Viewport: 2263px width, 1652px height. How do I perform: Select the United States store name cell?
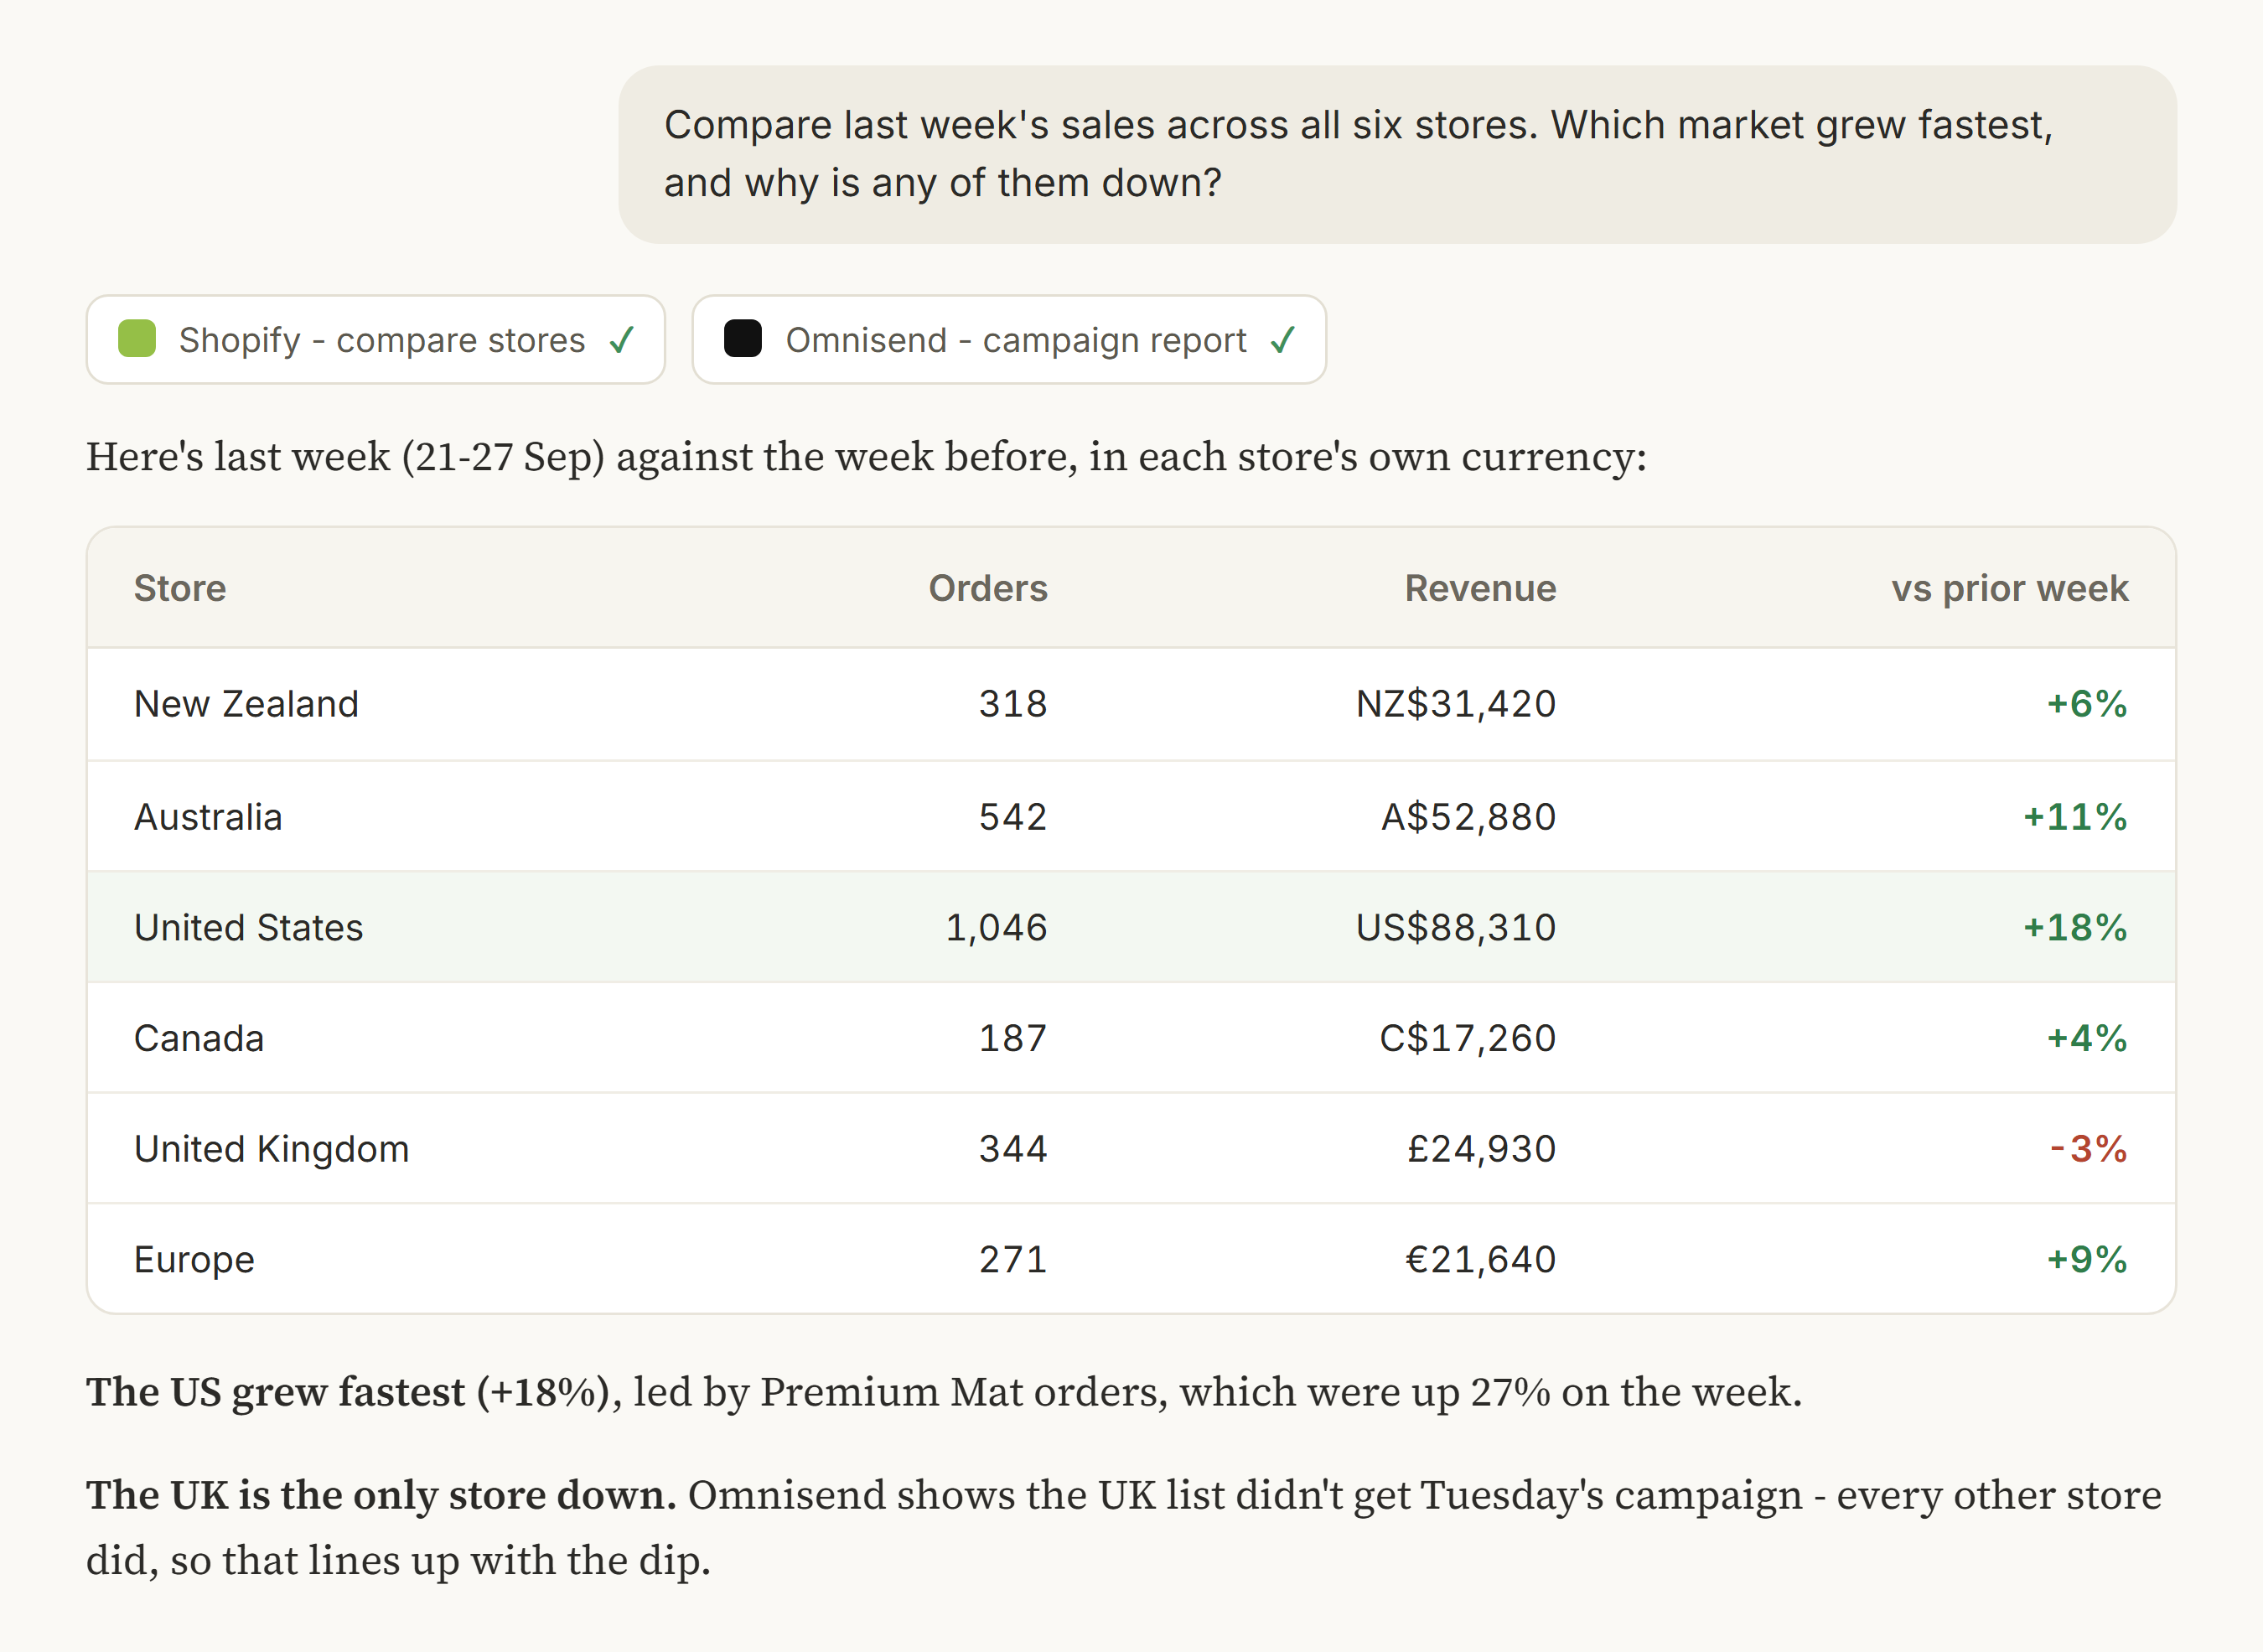pyautogui.click(x=248, y=927)
